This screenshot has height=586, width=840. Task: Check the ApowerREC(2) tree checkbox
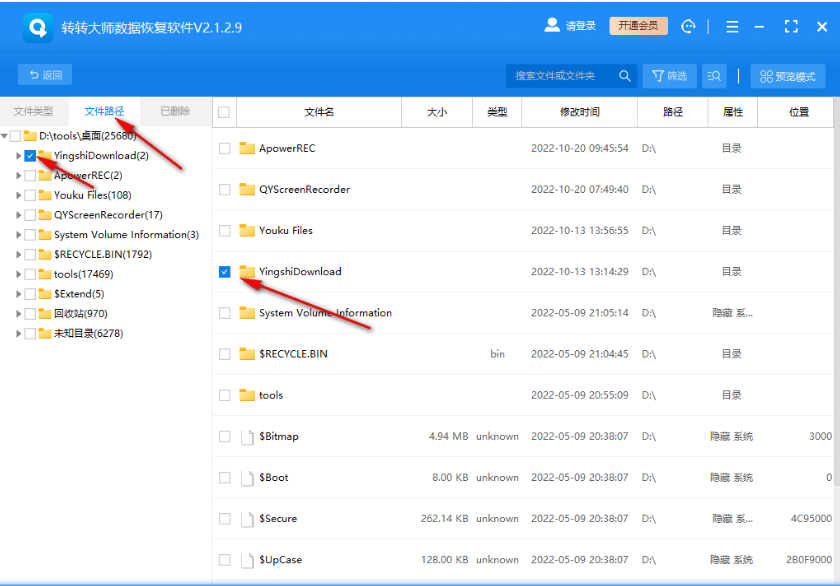coord(30,176)
